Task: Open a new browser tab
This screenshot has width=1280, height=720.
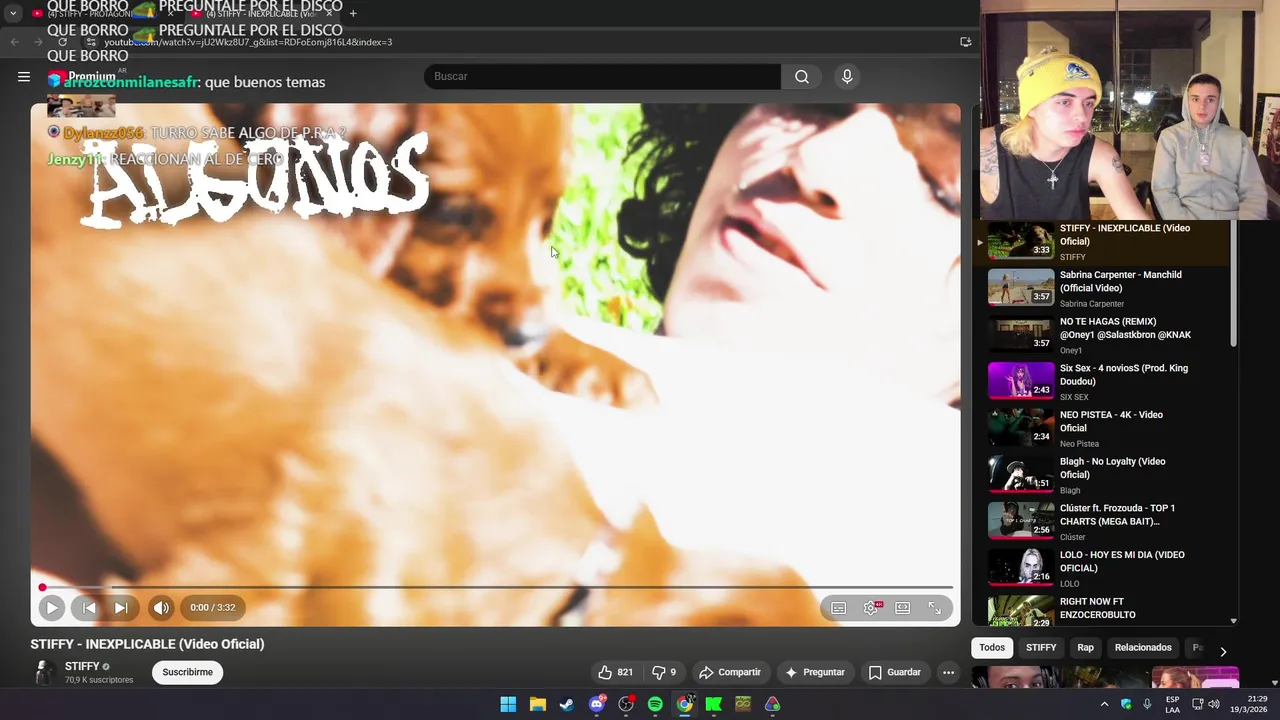Action: [x=353, y=14]
